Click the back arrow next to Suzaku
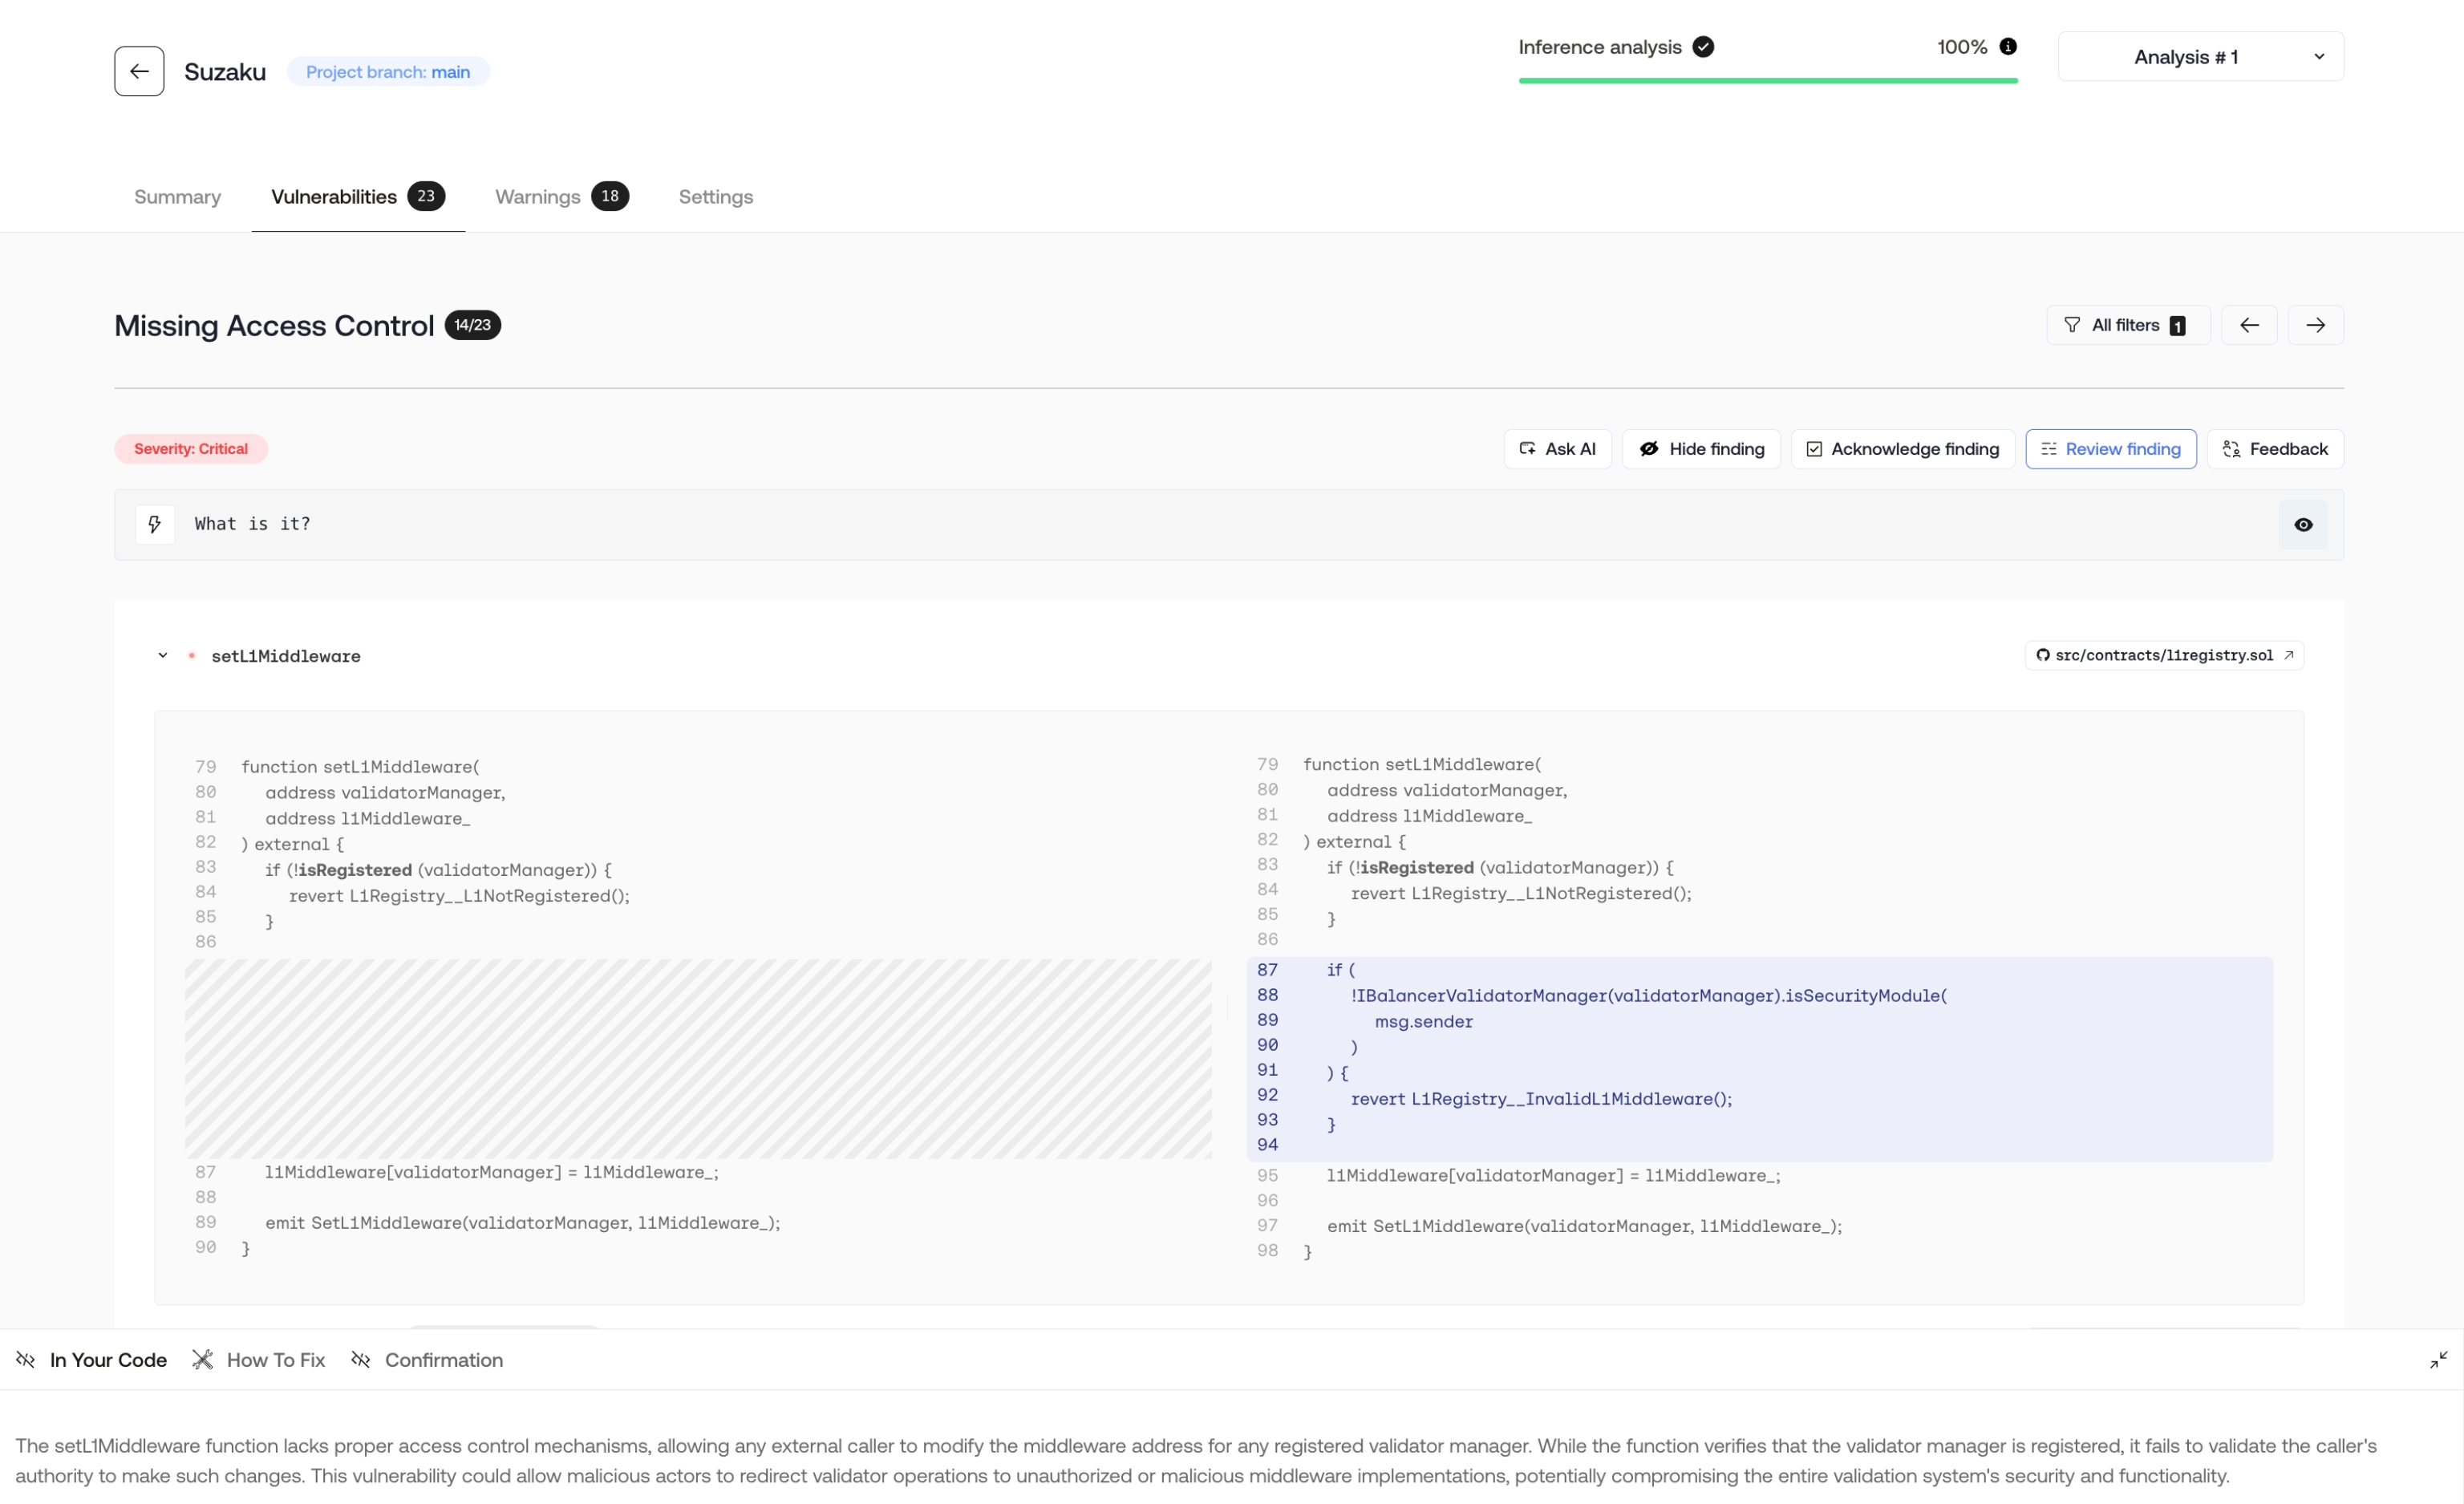Viewport: 2464px width, 1504px height. pos(139,71)
